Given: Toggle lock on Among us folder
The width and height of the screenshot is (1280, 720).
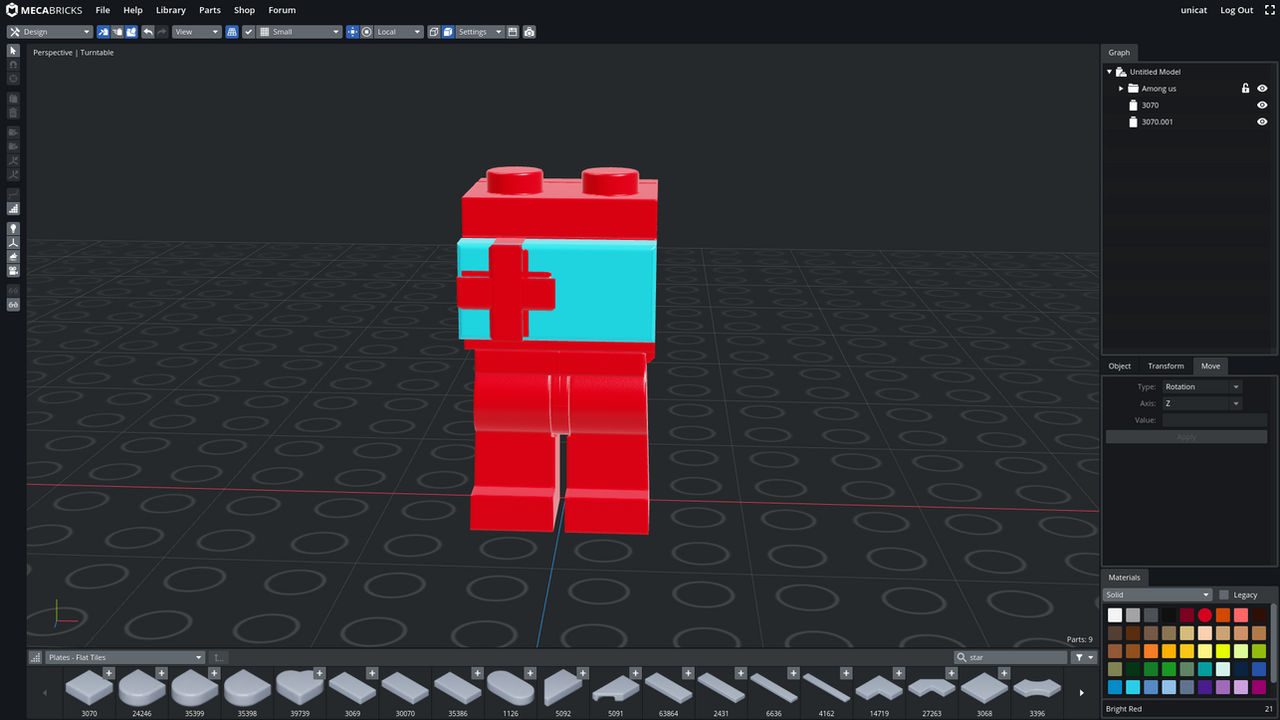Looking at the screenshot, I should click(x=1245, y=88).
